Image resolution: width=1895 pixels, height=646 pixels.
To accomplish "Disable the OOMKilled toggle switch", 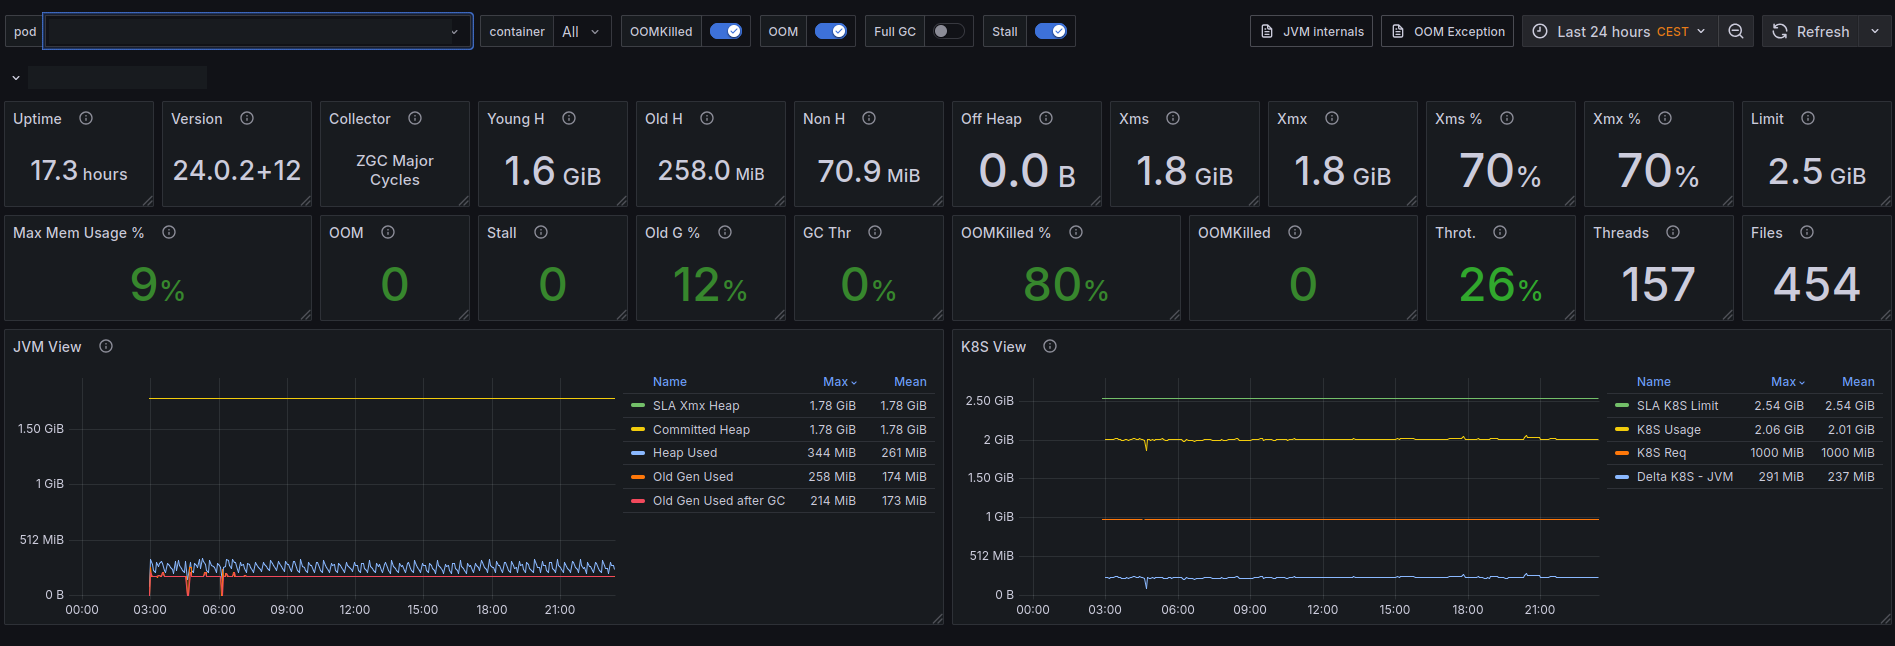I will pos(726,31).
